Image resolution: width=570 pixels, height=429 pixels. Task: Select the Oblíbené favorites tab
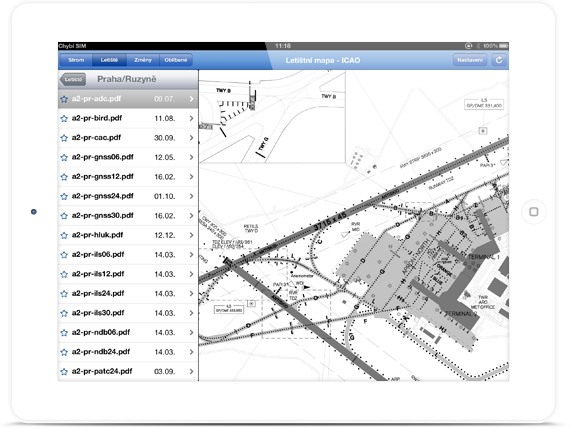tap(176, 60)
